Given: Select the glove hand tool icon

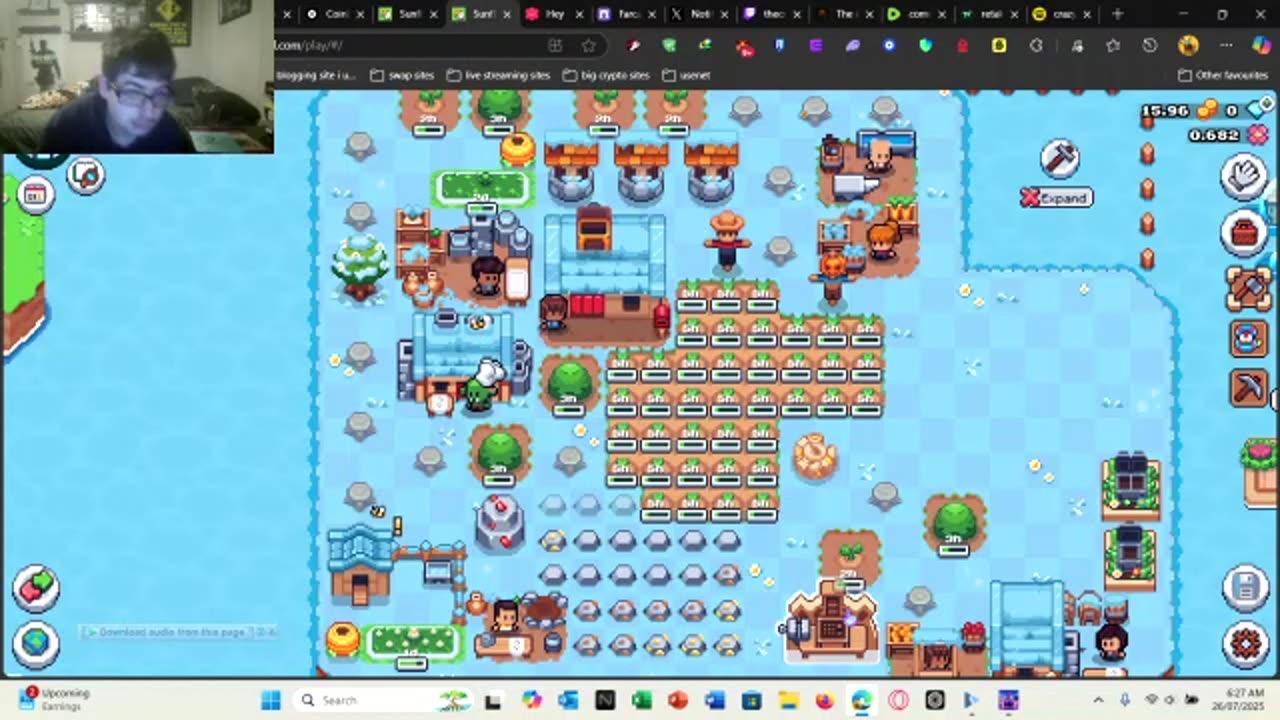Looking at the screenshot, I should tap(1245, 176).
